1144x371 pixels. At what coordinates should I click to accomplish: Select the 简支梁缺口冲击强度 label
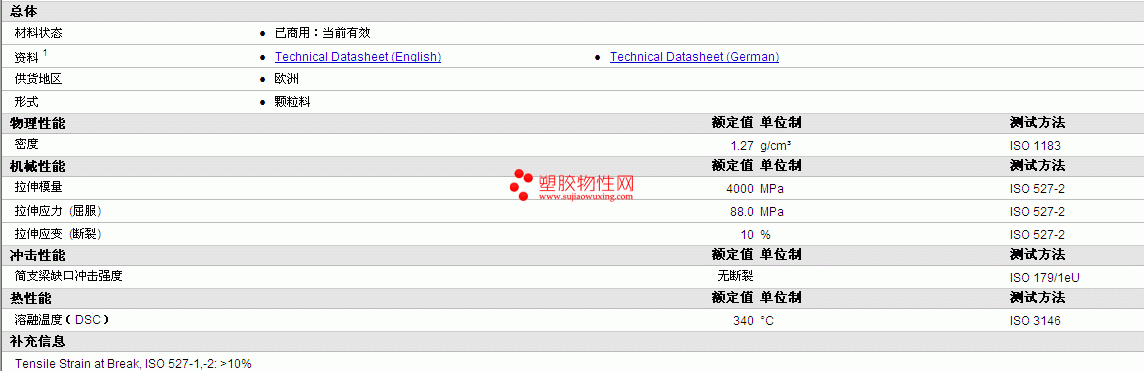pos(69,276)
